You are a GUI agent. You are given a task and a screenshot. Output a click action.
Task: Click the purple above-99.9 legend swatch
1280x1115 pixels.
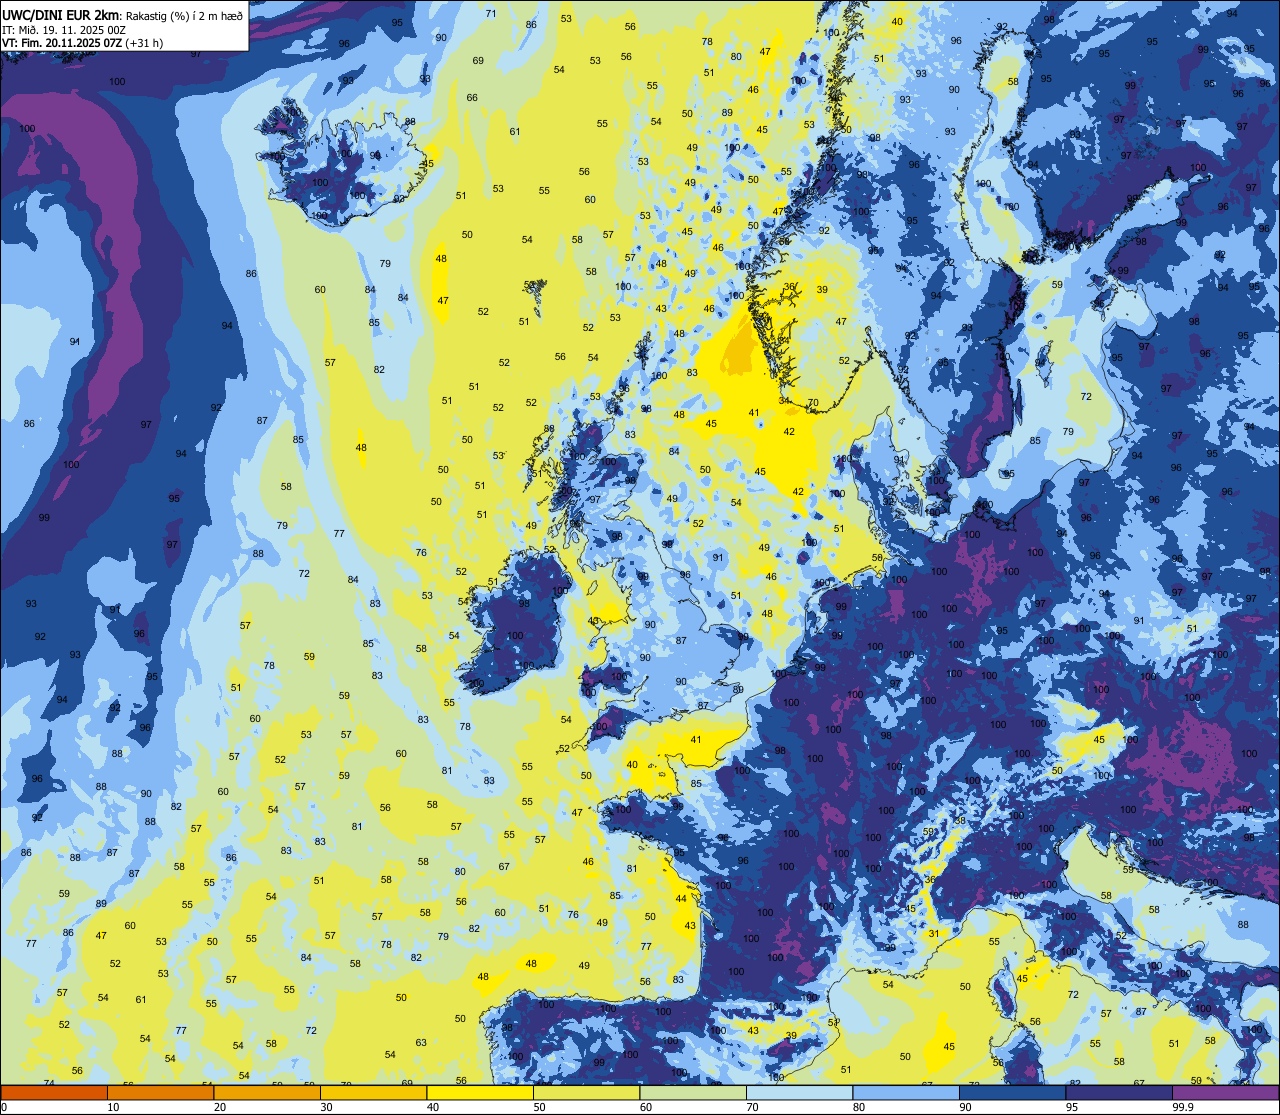click(1225, 1092)
